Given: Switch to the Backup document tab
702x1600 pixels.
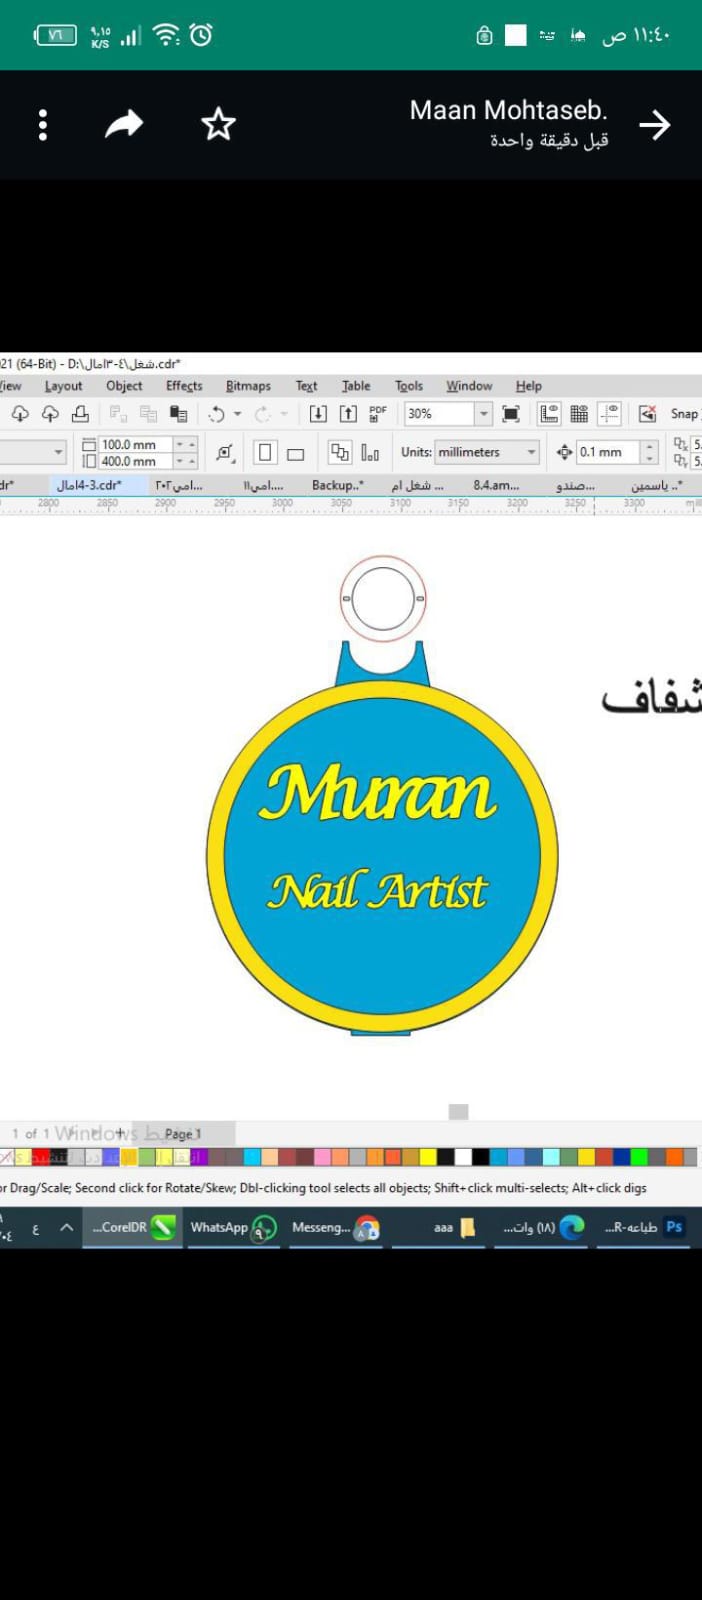Looking at the screenshot, I should click(x=337, y=485).
